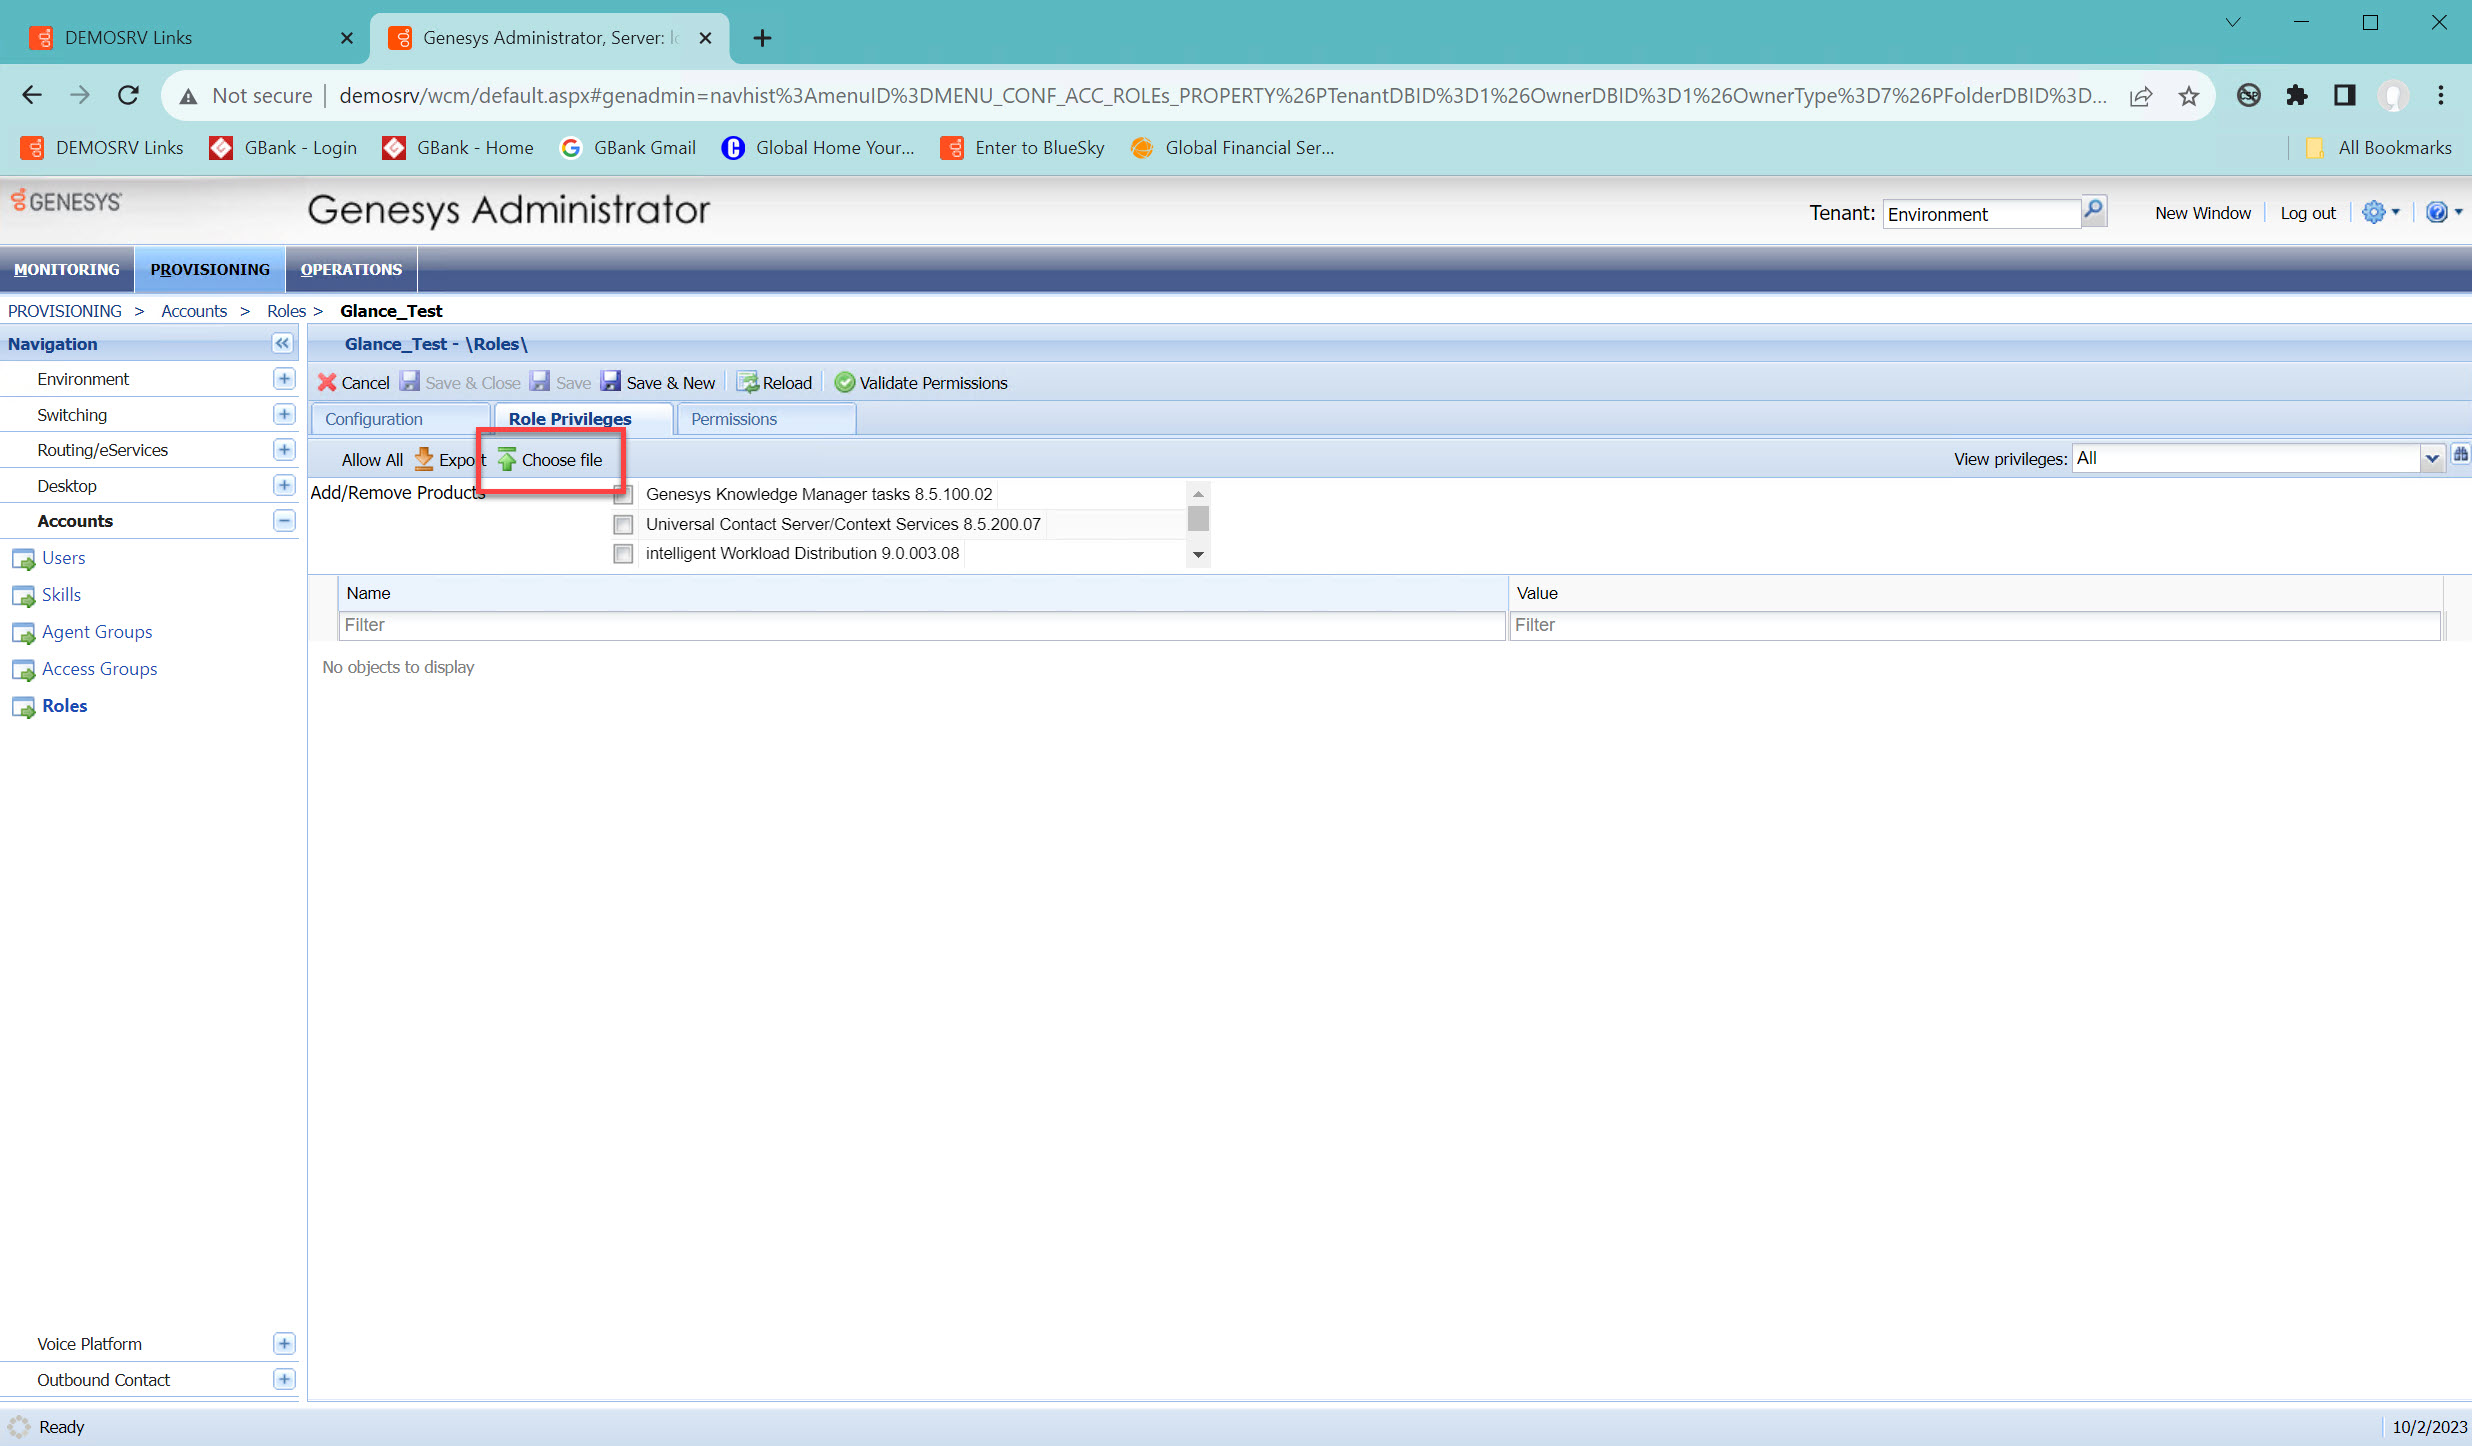
Task: Collapse the Navigation panel with double-arrow icon
Action: tap(282, 343)
